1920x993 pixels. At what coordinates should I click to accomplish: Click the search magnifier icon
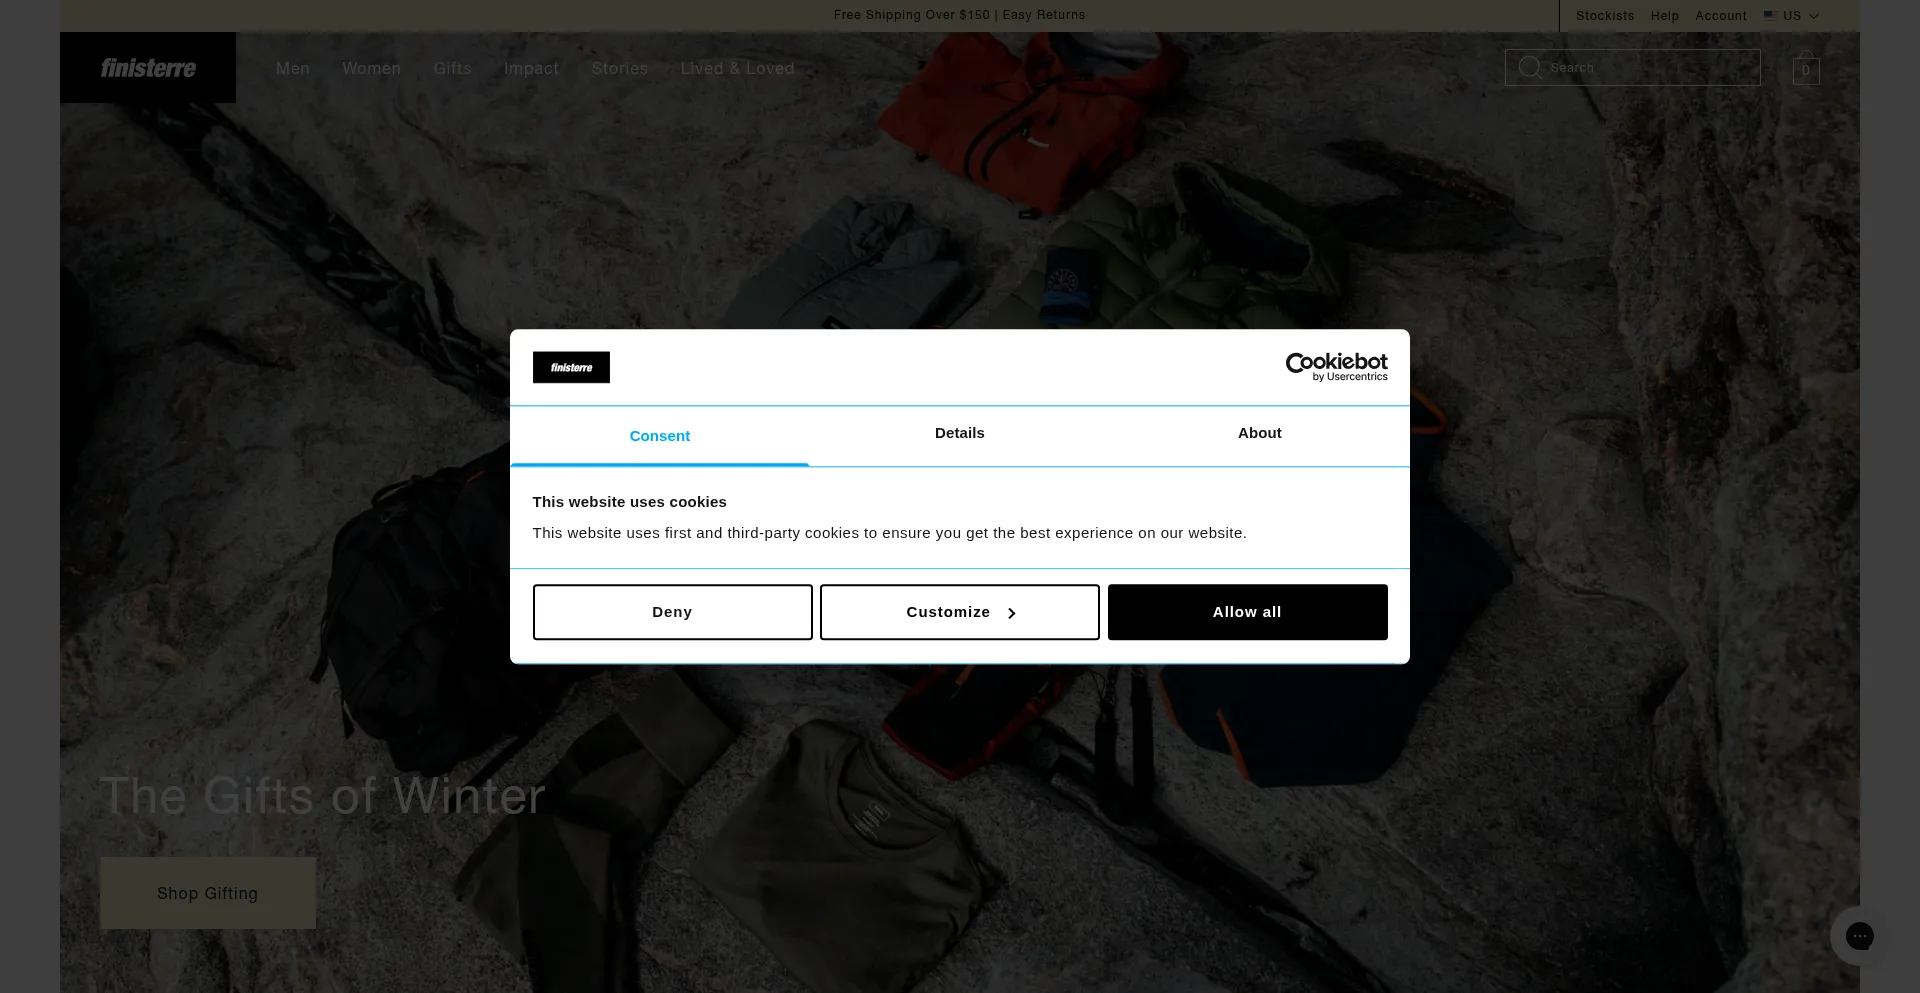click(x=1529, y=68)
